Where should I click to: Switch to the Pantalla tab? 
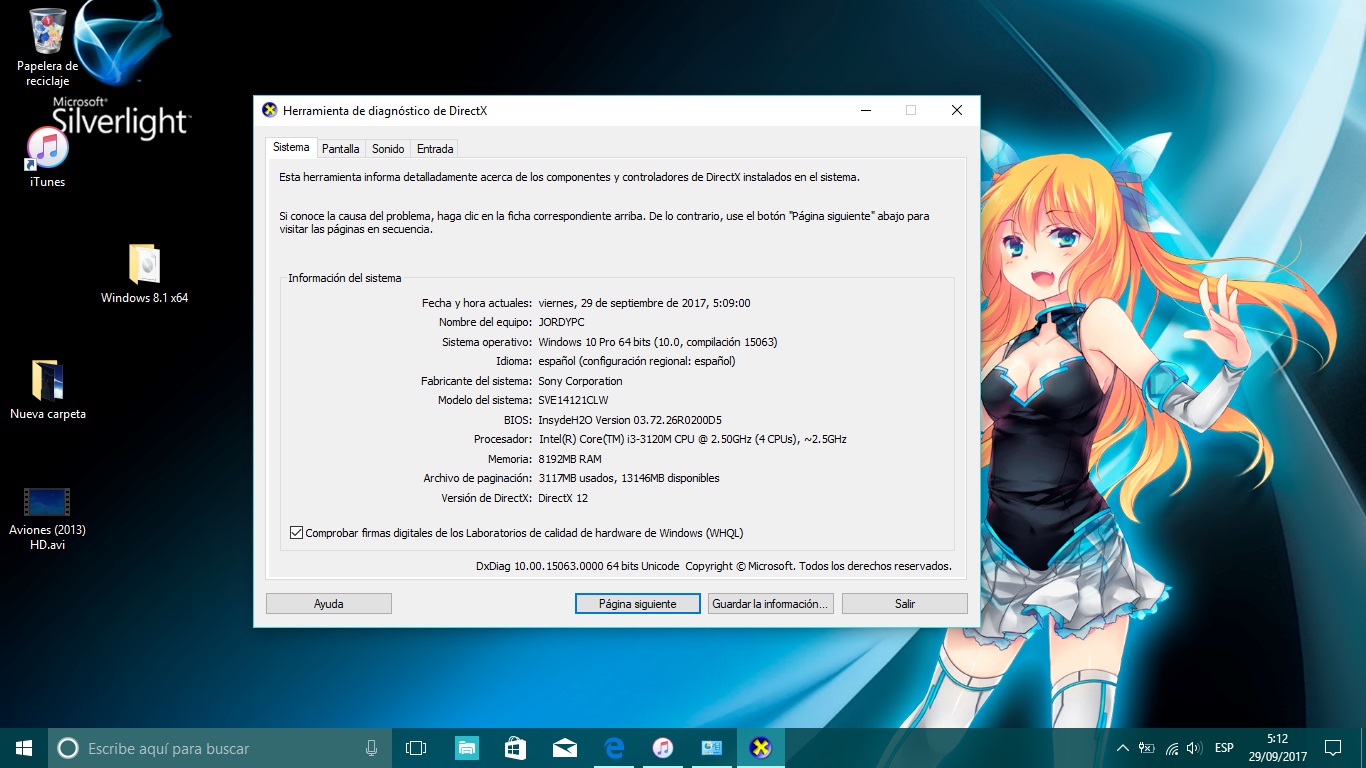(341, 148)
